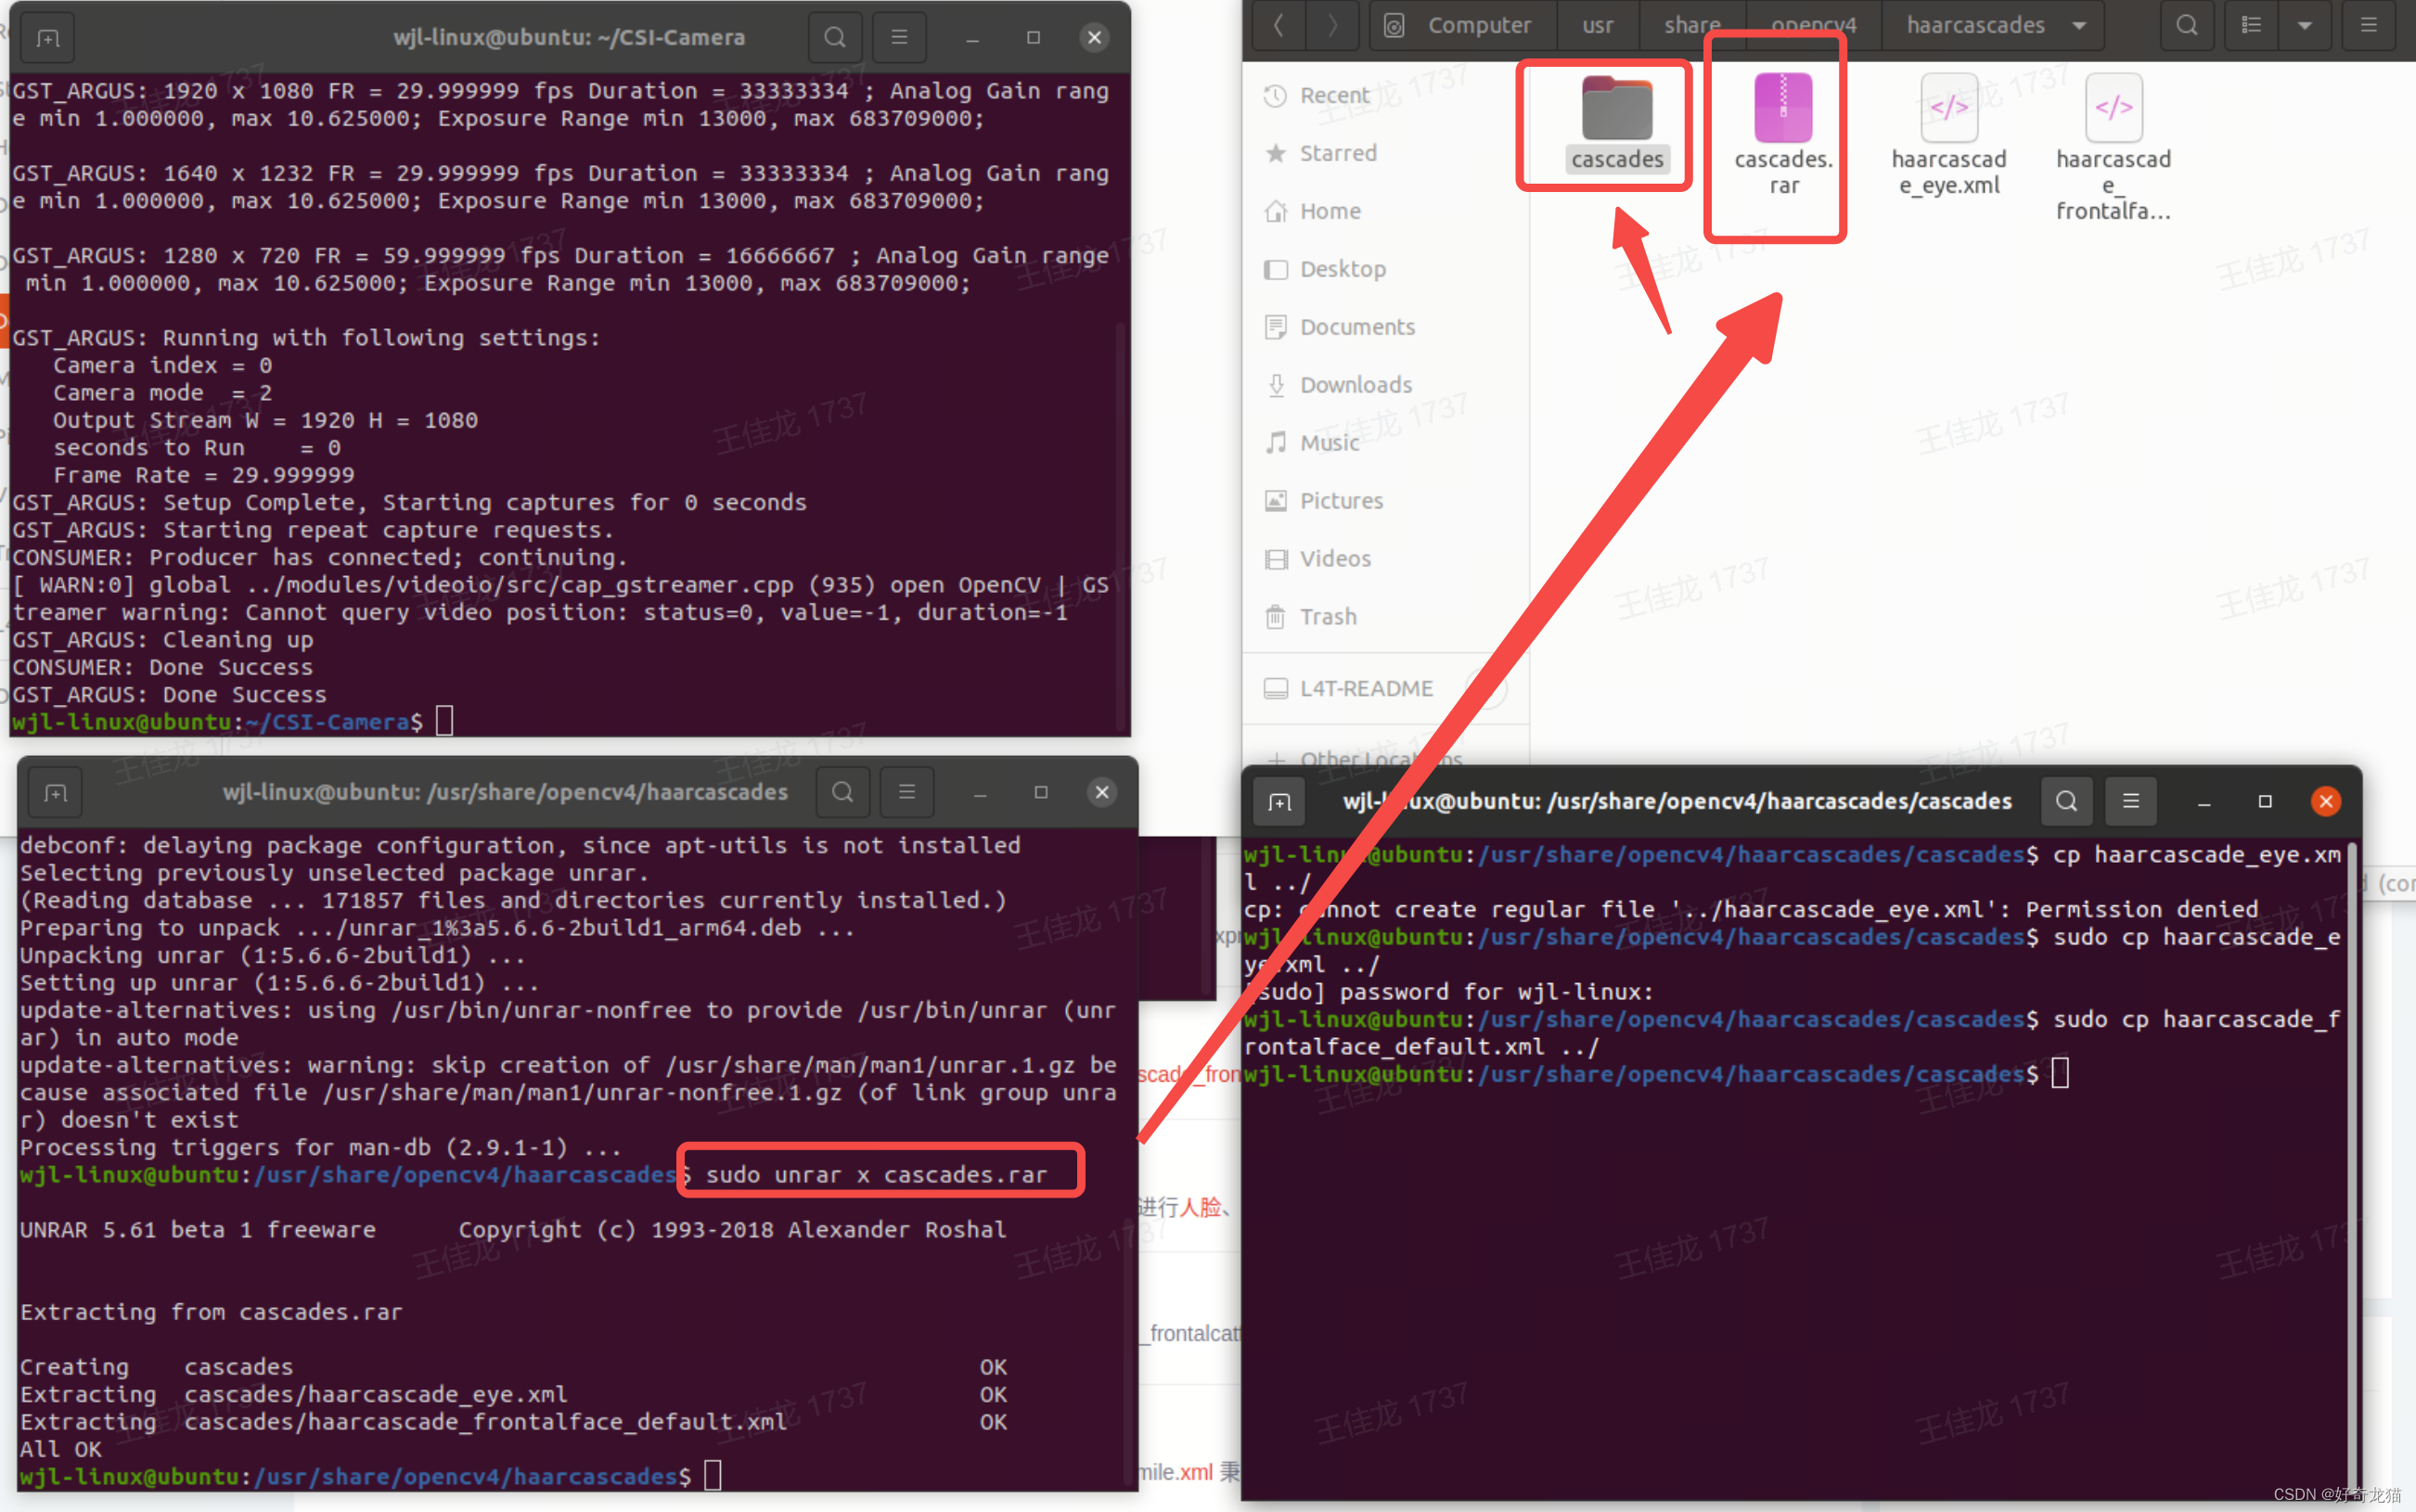Navigate back in file manager
The image size is (2416, 1512).
pos(1278,25)
